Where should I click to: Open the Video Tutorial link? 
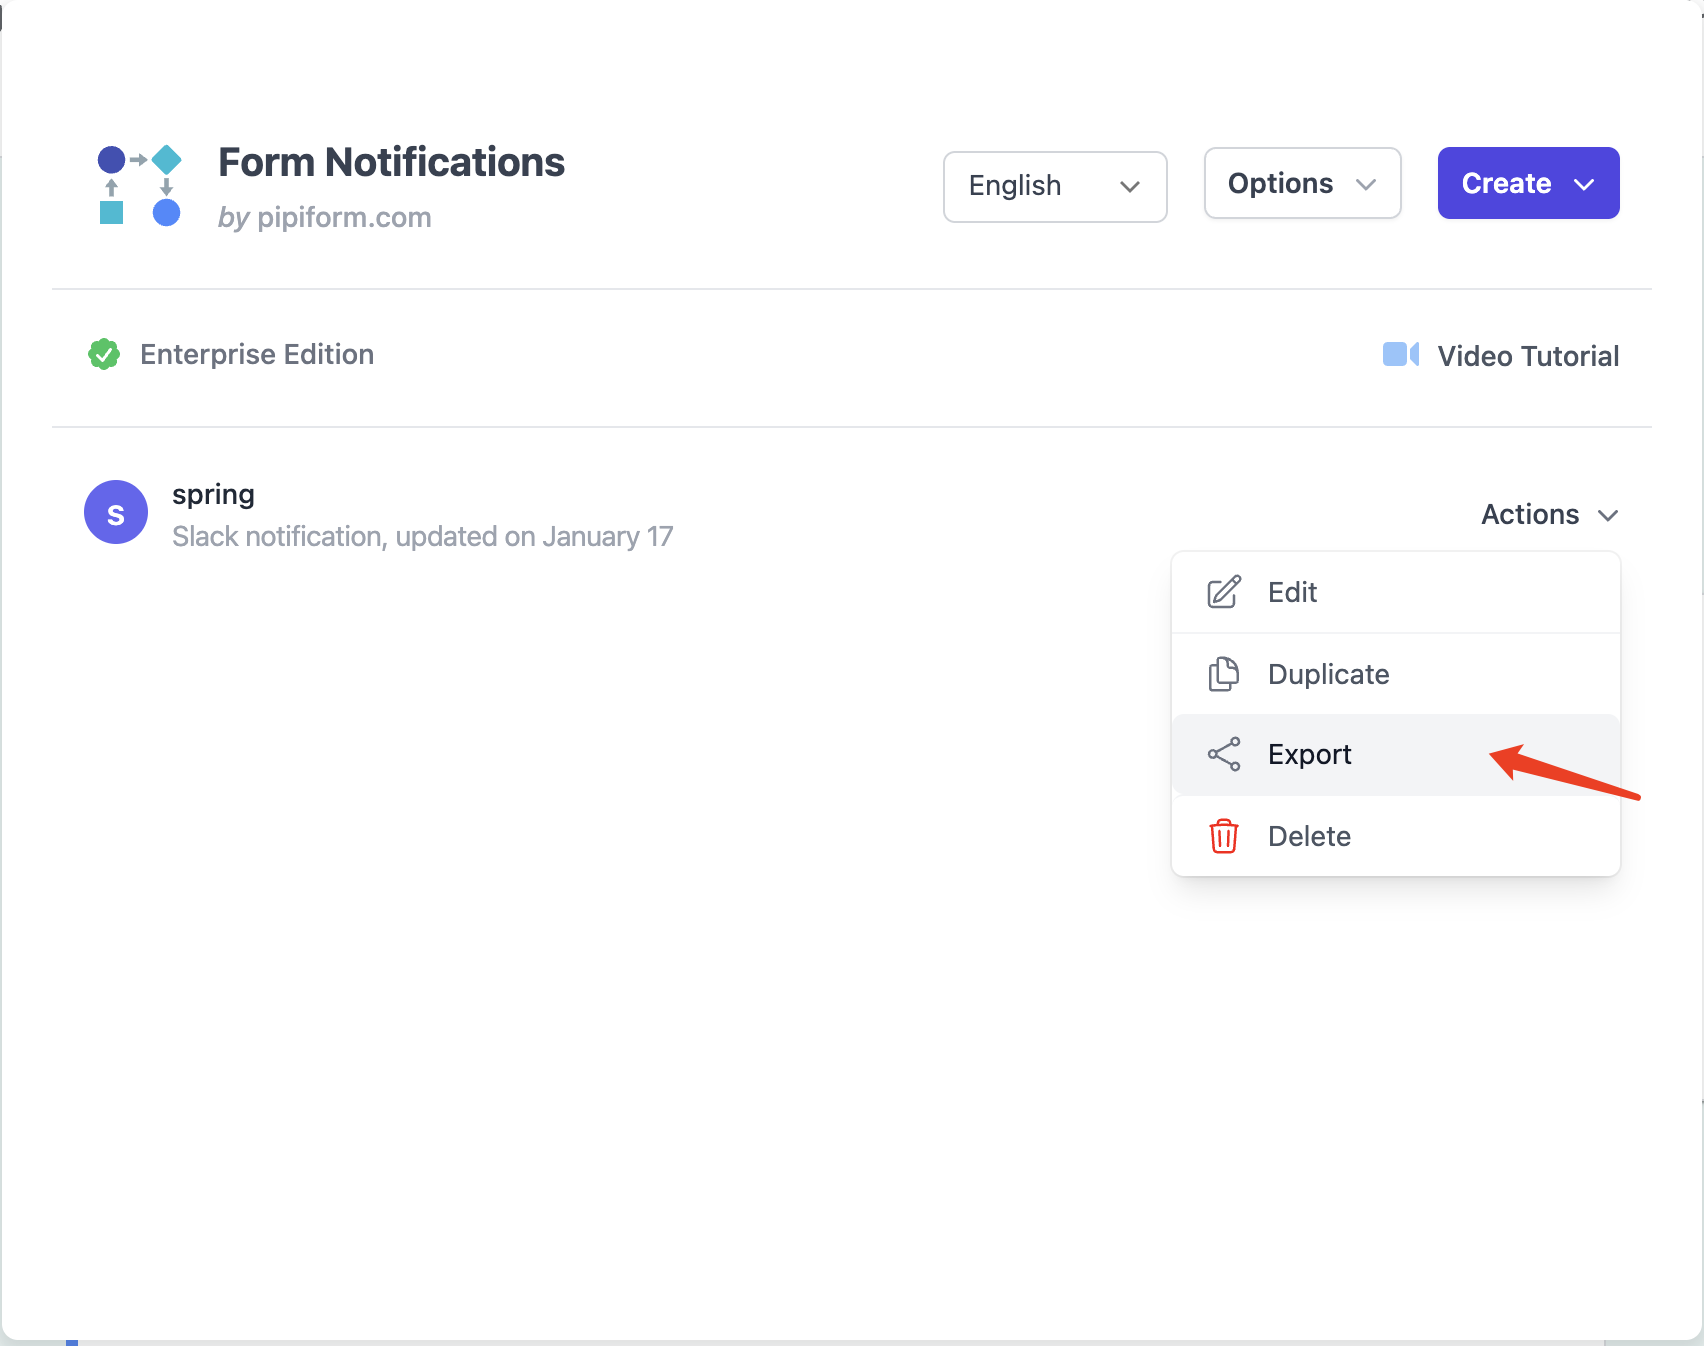1527,355
